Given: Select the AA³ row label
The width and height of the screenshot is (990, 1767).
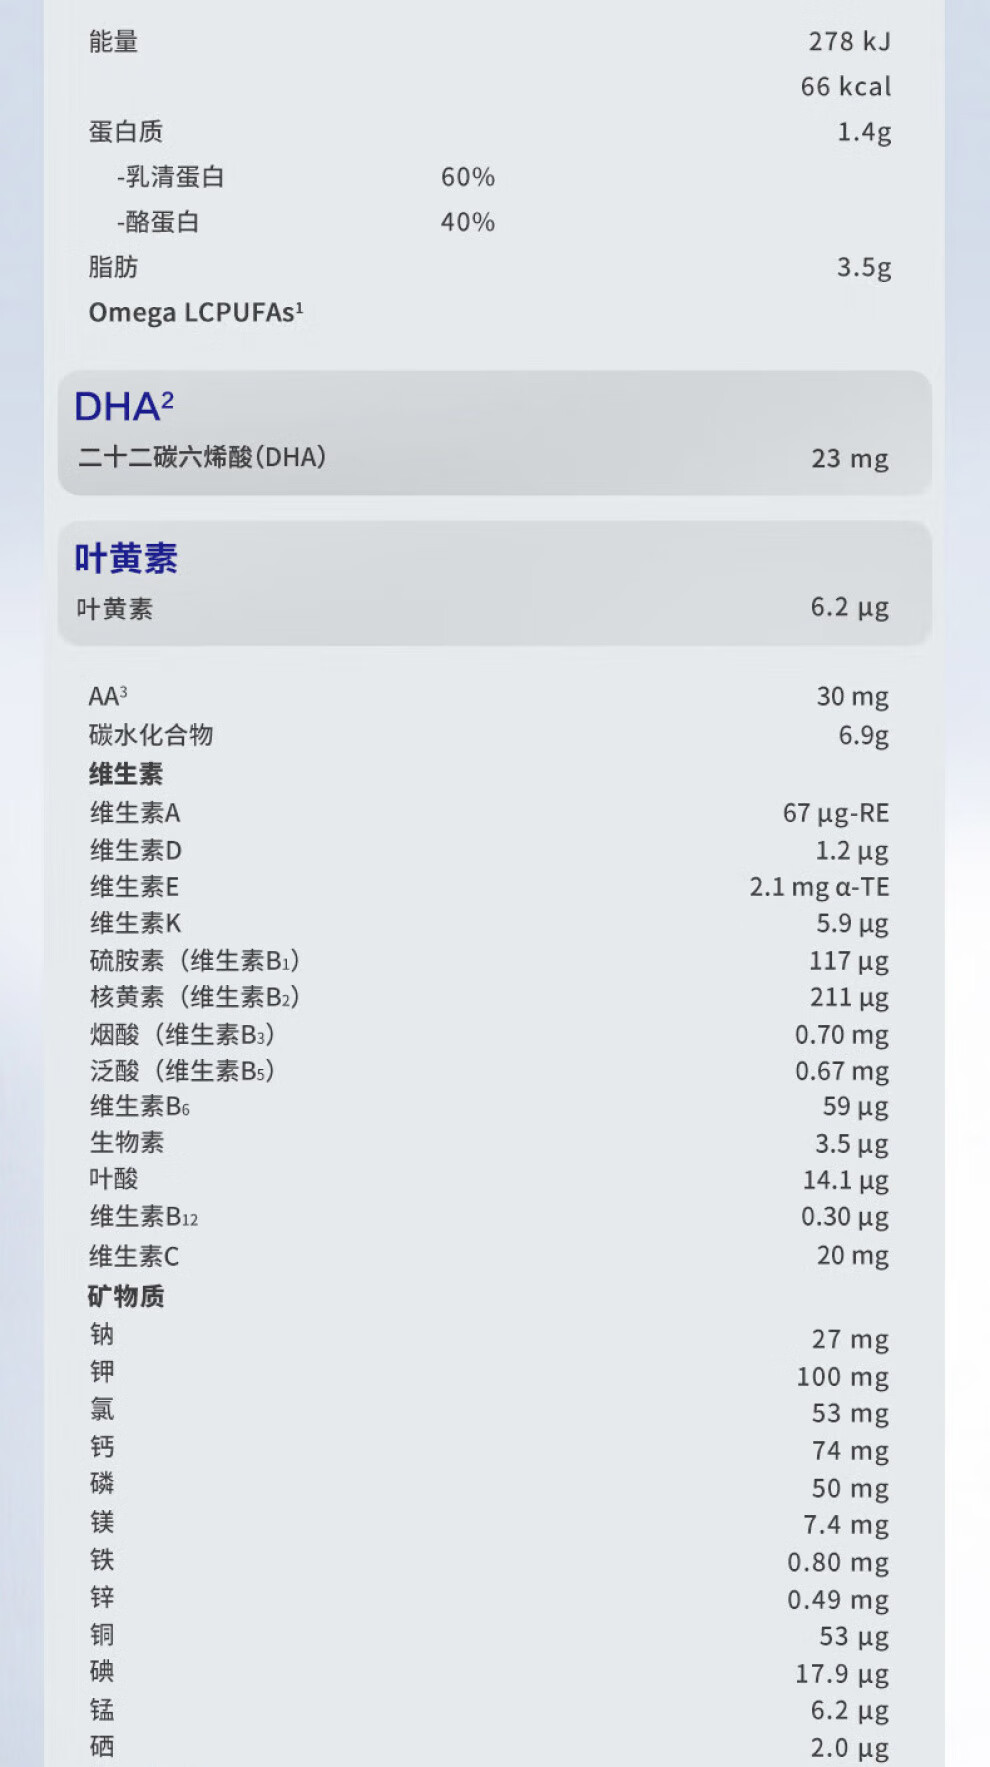Looking at the screenshot, I should pos(108,696).
